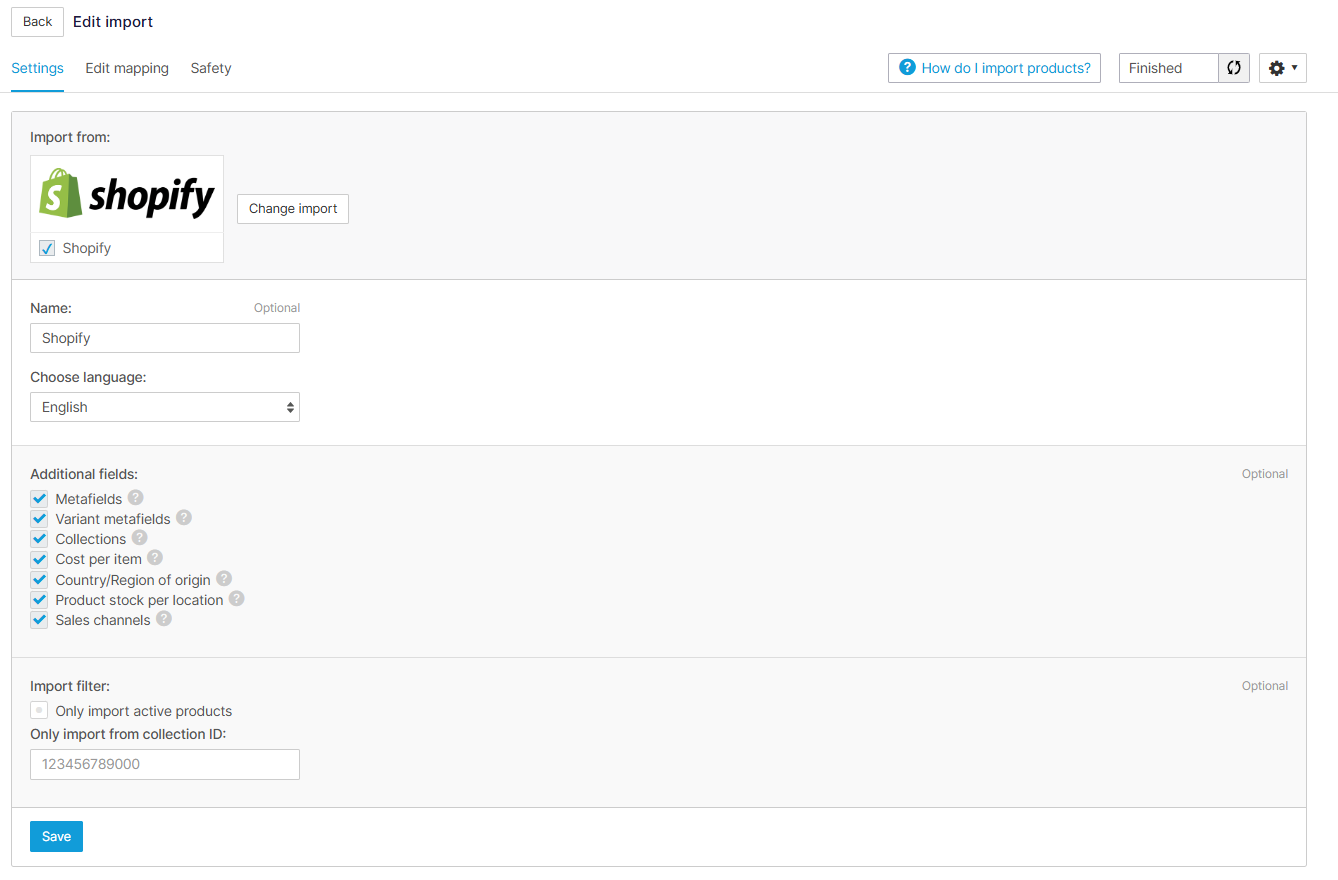Uncheck the Sales channels checkbox
The height and width of the screenshot is (880, 1338).
(39, 620)
